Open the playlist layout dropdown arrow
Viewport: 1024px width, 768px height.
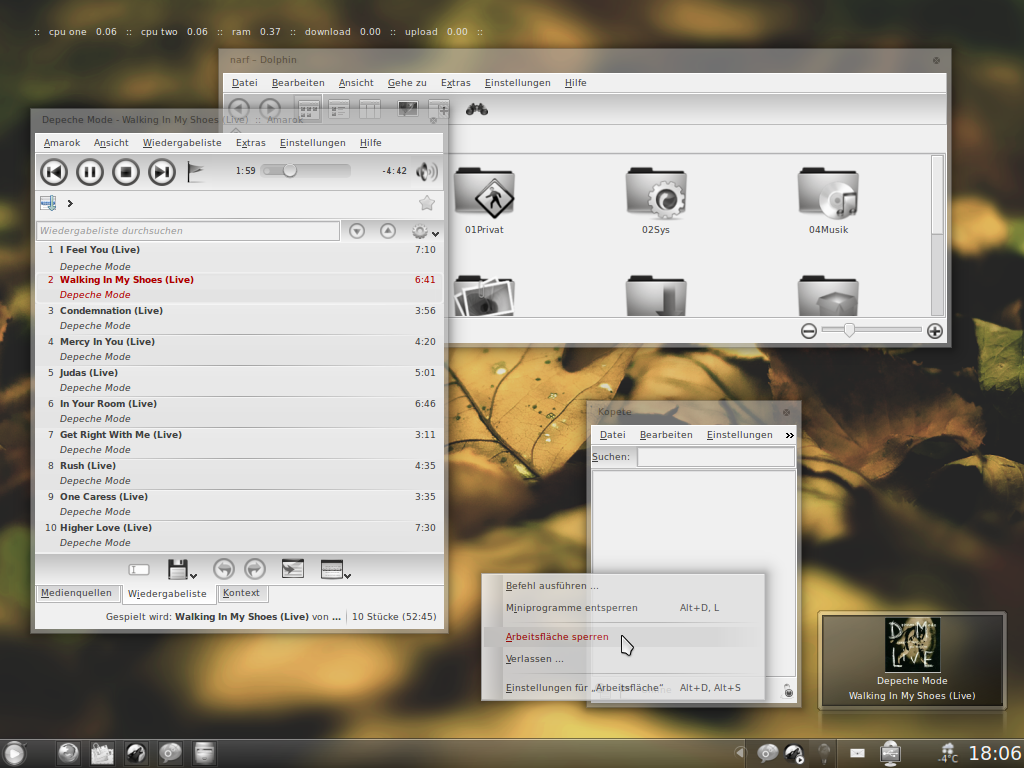coord(347,576)
